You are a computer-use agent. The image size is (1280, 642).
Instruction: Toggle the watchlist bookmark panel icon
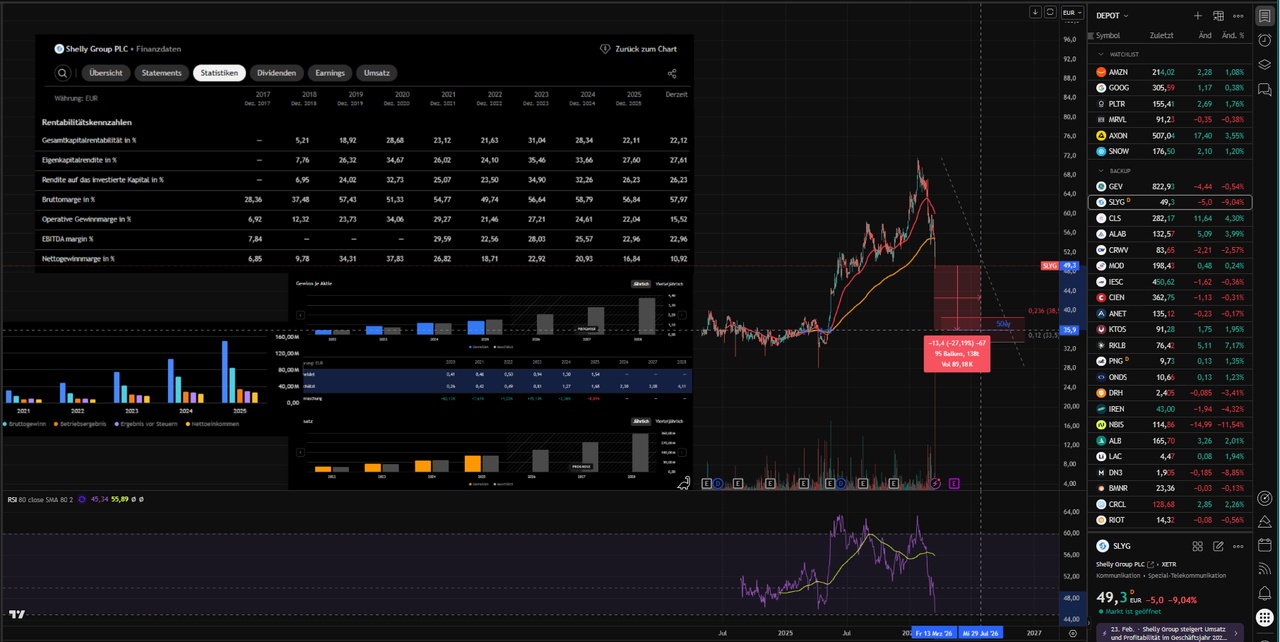click(x=1265, y=15)
